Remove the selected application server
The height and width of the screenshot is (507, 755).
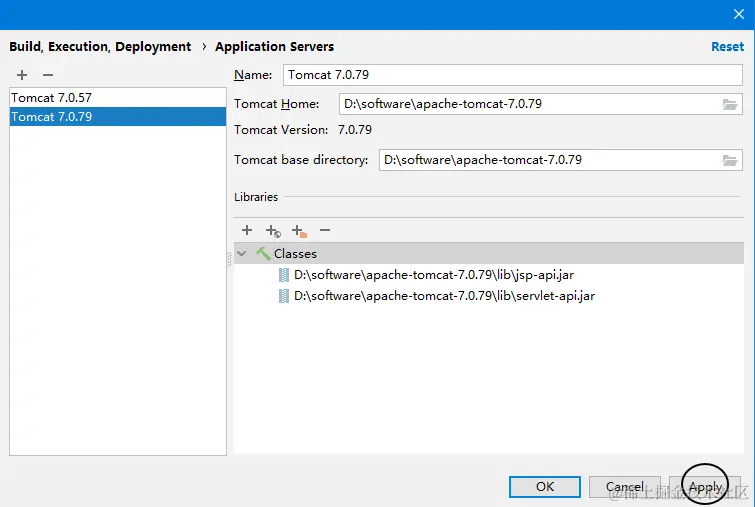[48, 75]
